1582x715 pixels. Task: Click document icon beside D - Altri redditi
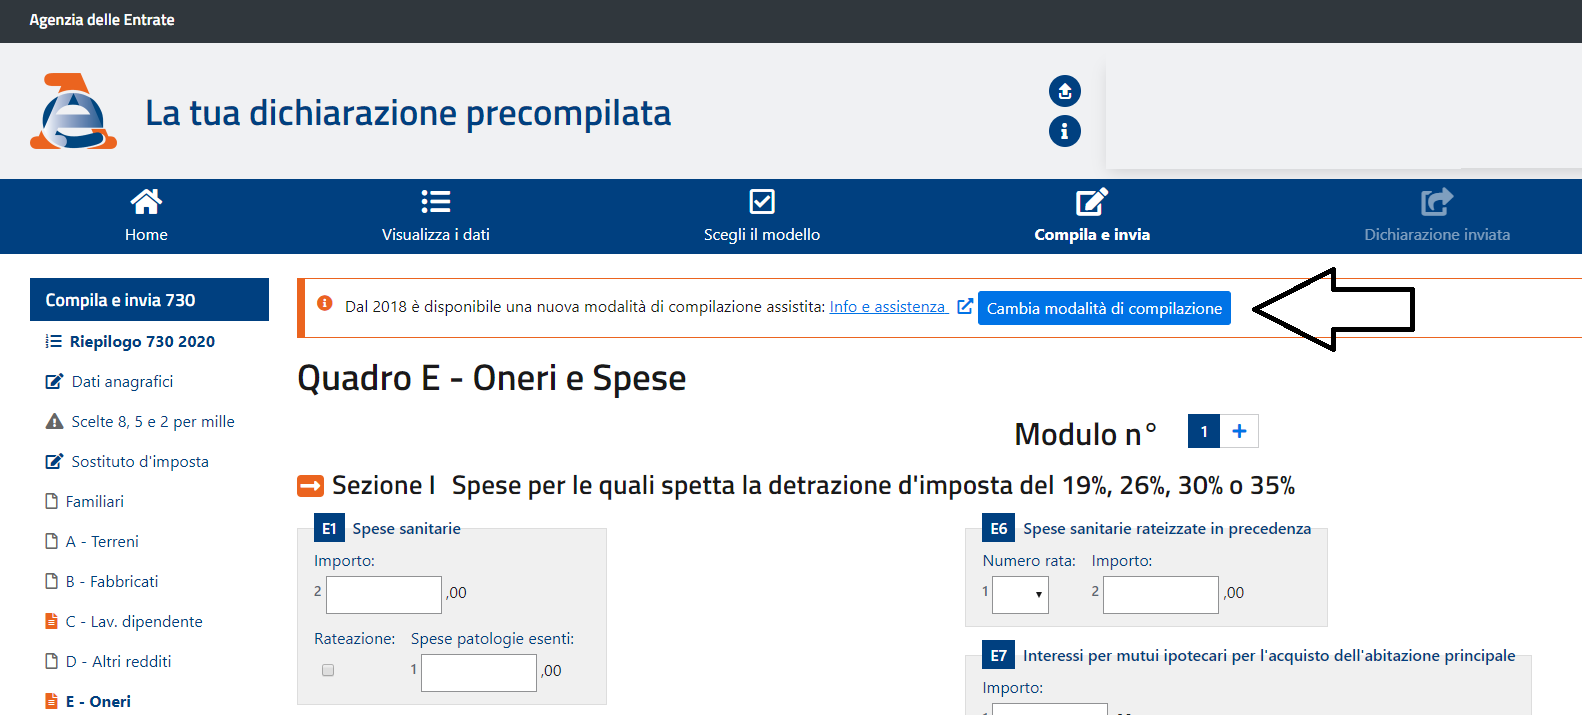click(52, 661)
